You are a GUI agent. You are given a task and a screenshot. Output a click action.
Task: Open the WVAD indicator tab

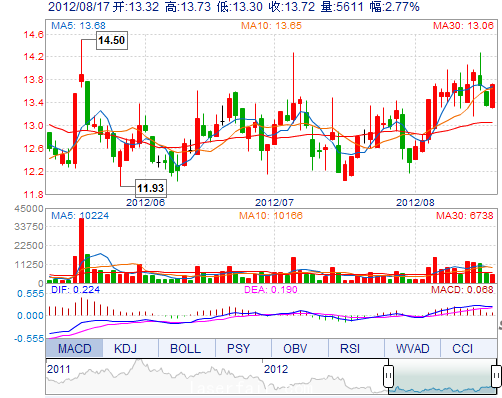click(x=412, y=348)
